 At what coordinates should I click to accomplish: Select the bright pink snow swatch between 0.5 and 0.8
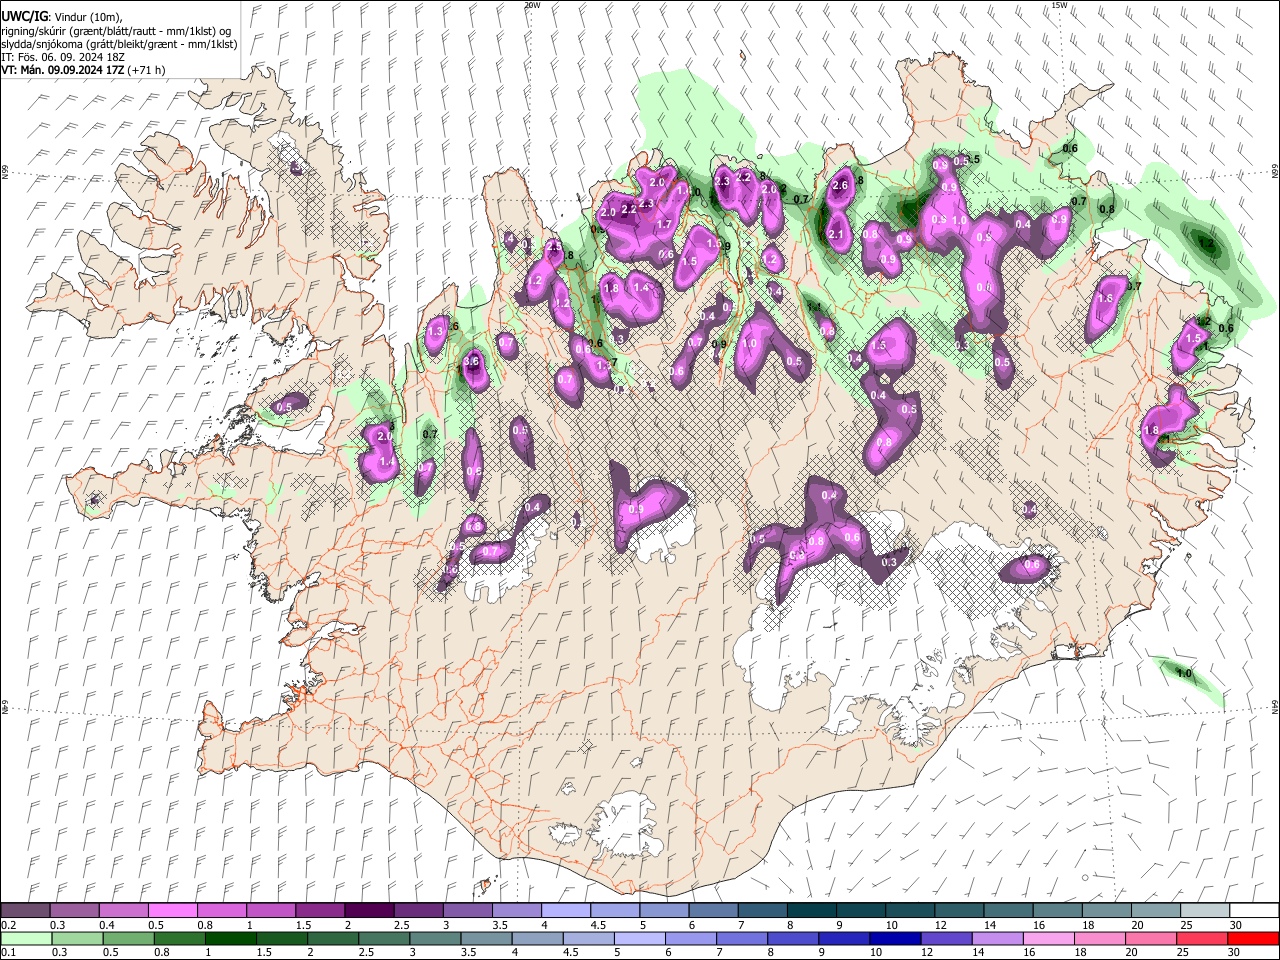pyautogui.click(x=173, y=911)
